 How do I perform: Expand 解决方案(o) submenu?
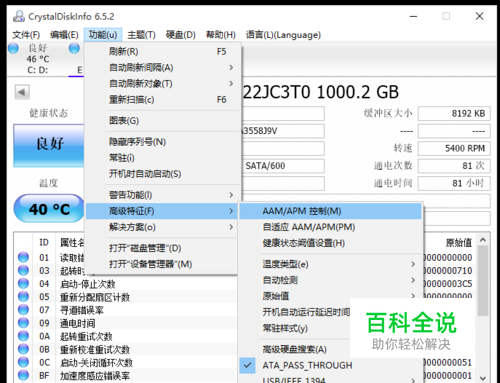coord(163,227)
